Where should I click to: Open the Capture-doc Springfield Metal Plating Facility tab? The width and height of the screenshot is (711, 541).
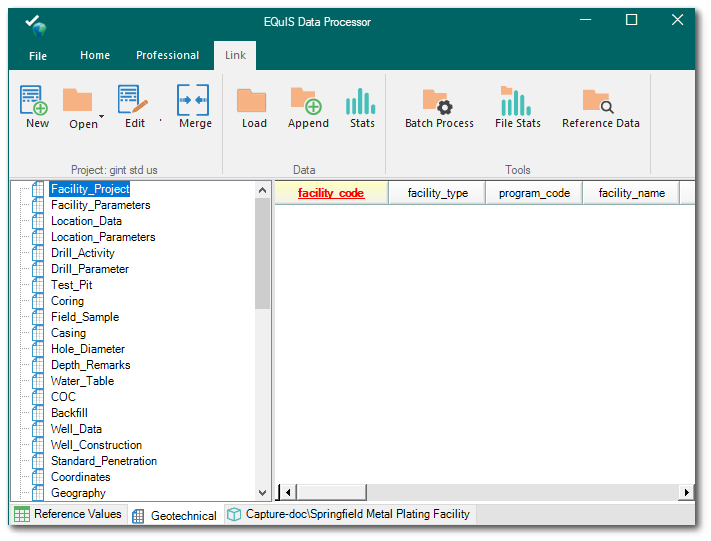point(349,514)
